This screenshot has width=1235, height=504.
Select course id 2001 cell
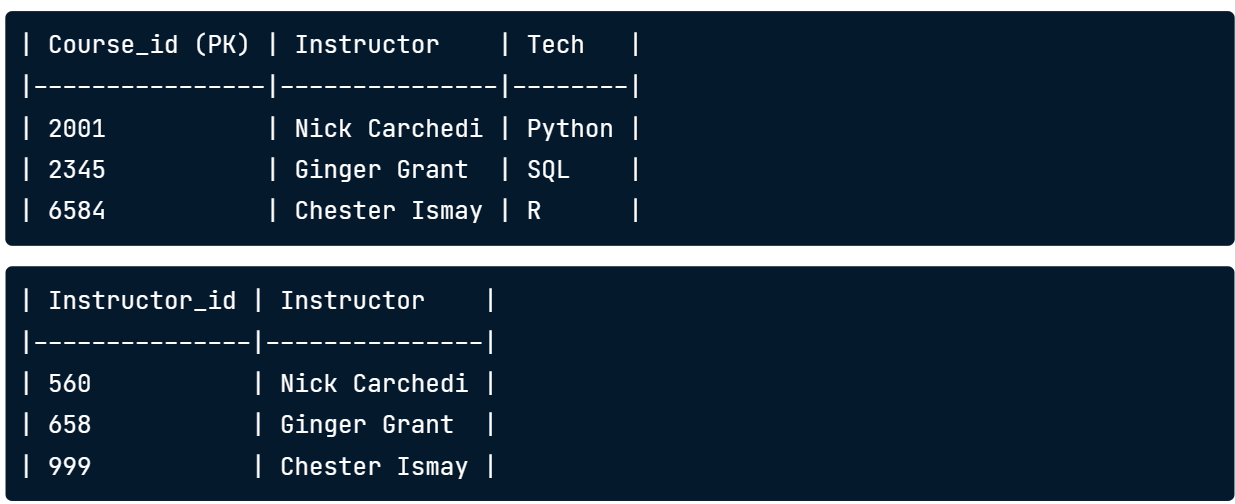(x=77, y=128)
